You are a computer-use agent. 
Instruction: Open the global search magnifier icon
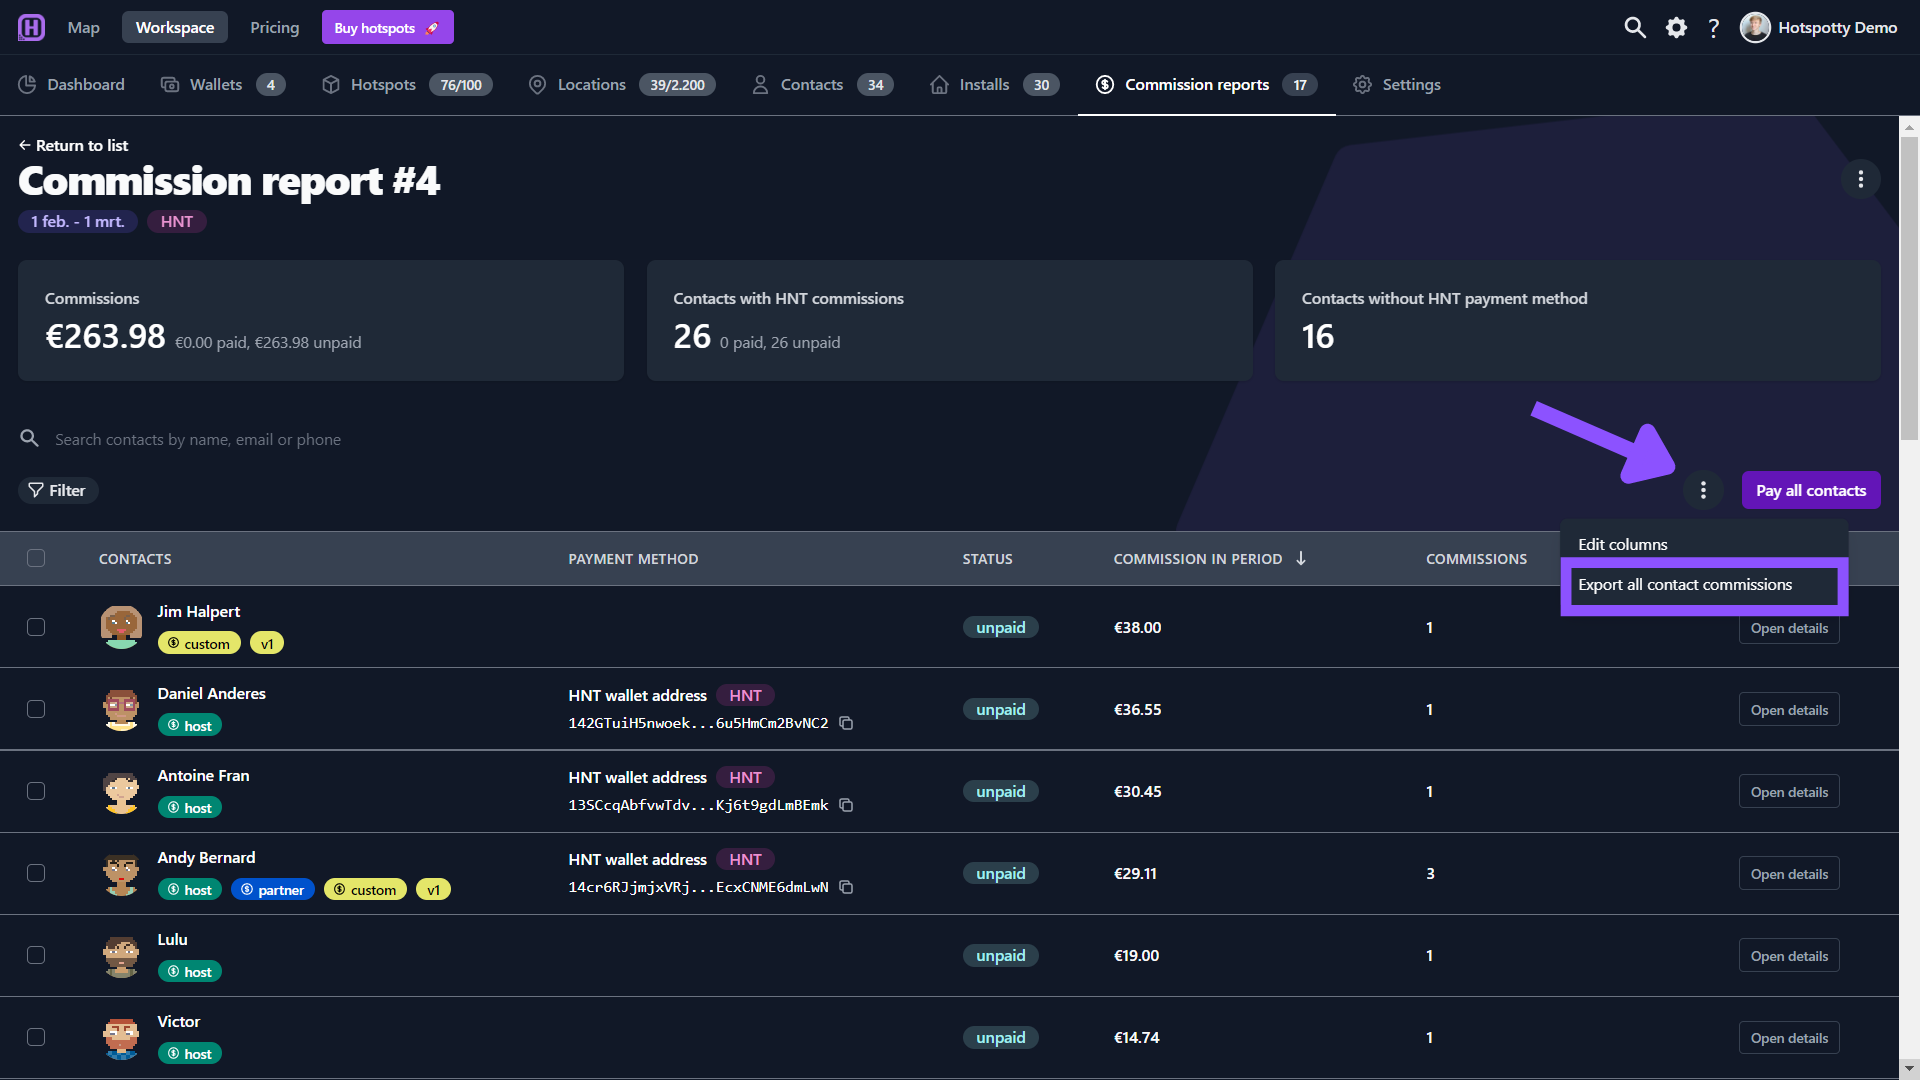point(1634,27)
